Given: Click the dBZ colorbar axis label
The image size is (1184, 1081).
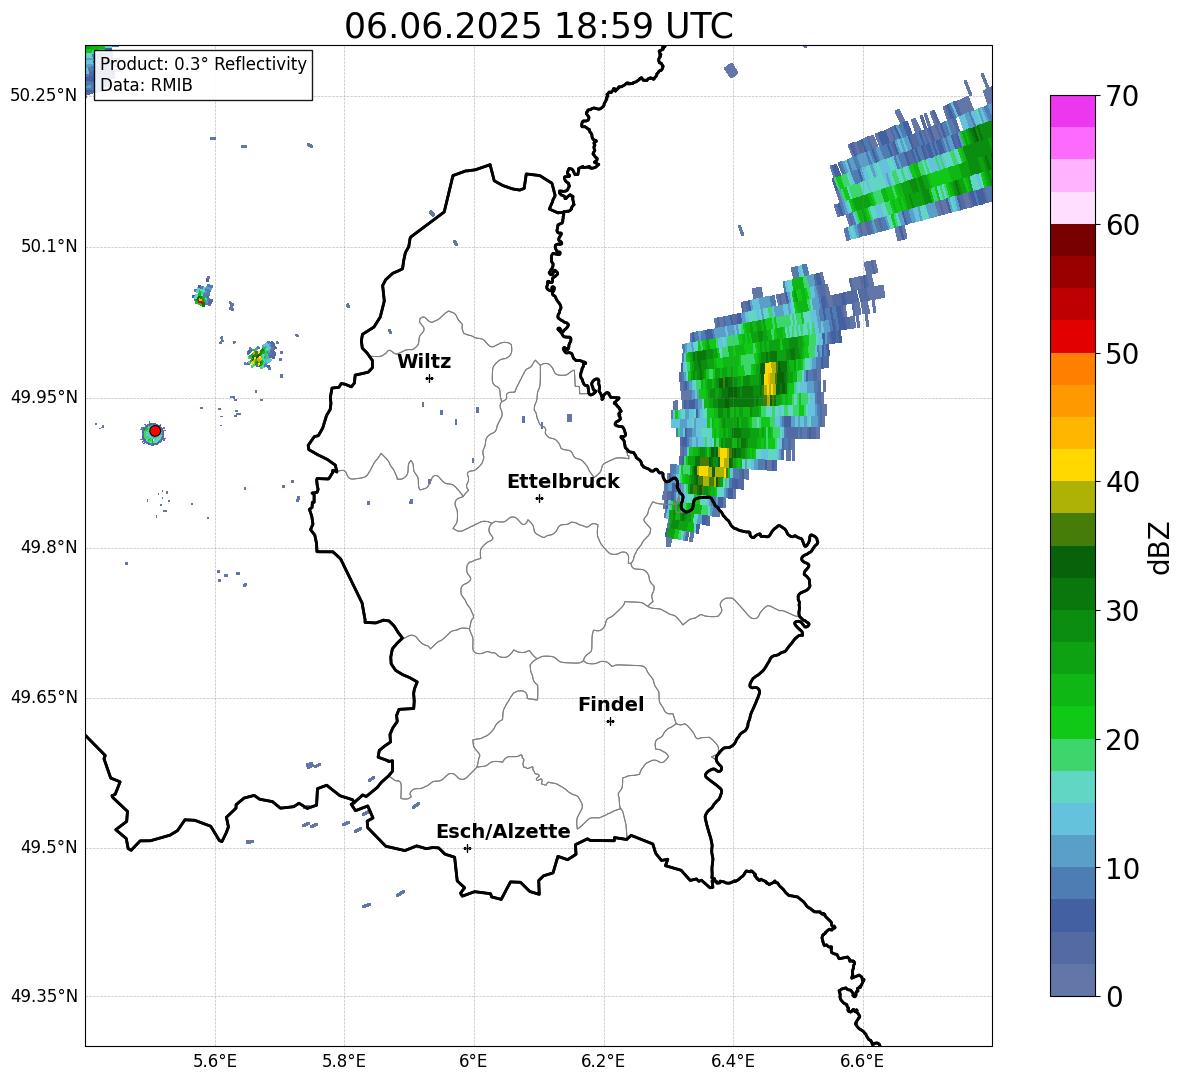Looking at the screenshot, I should tap(1159, 547).
